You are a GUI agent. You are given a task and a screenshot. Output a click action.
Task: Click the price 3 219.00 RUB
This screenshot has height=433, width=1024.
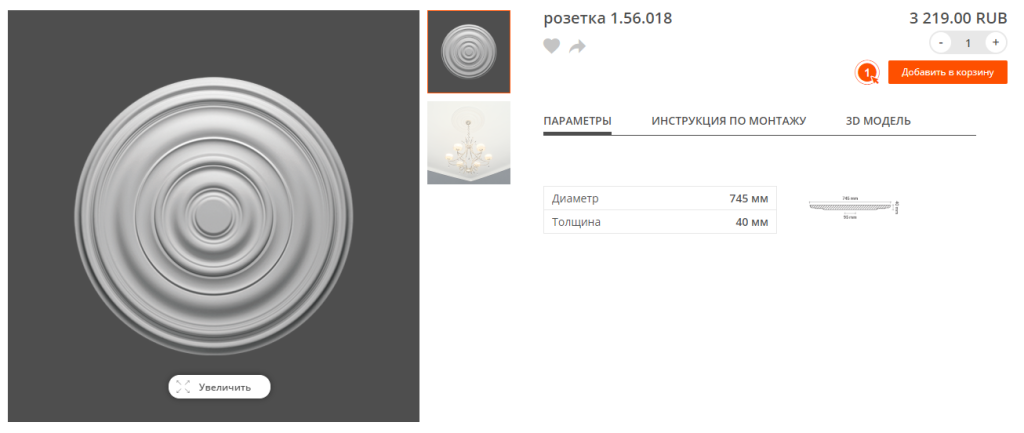(x=958, y=18)
